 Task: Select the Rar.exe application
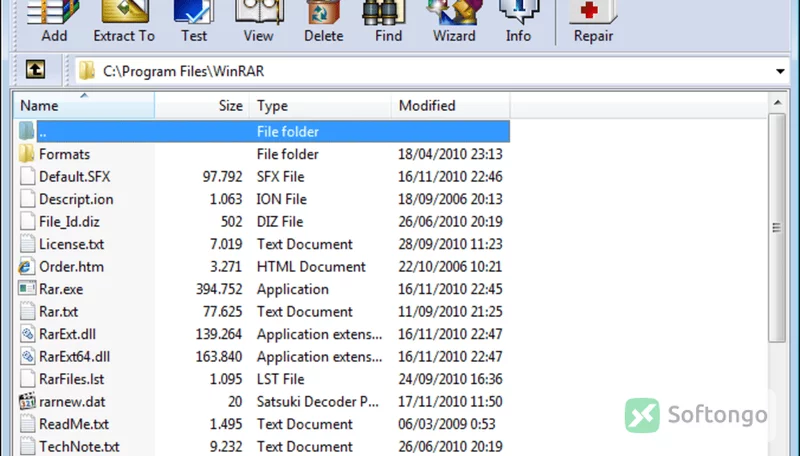(263, 289)
